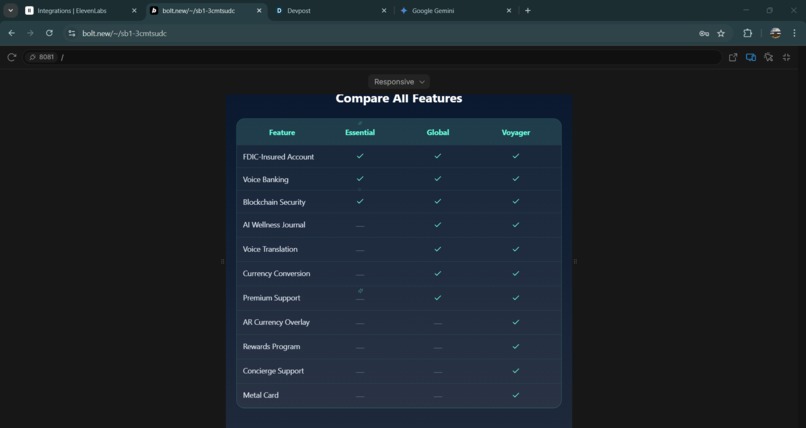Close the Integrations | ElevenLabs tab
Image resolution: width=806 pixels, height=428 pixels.
[134, 10]
